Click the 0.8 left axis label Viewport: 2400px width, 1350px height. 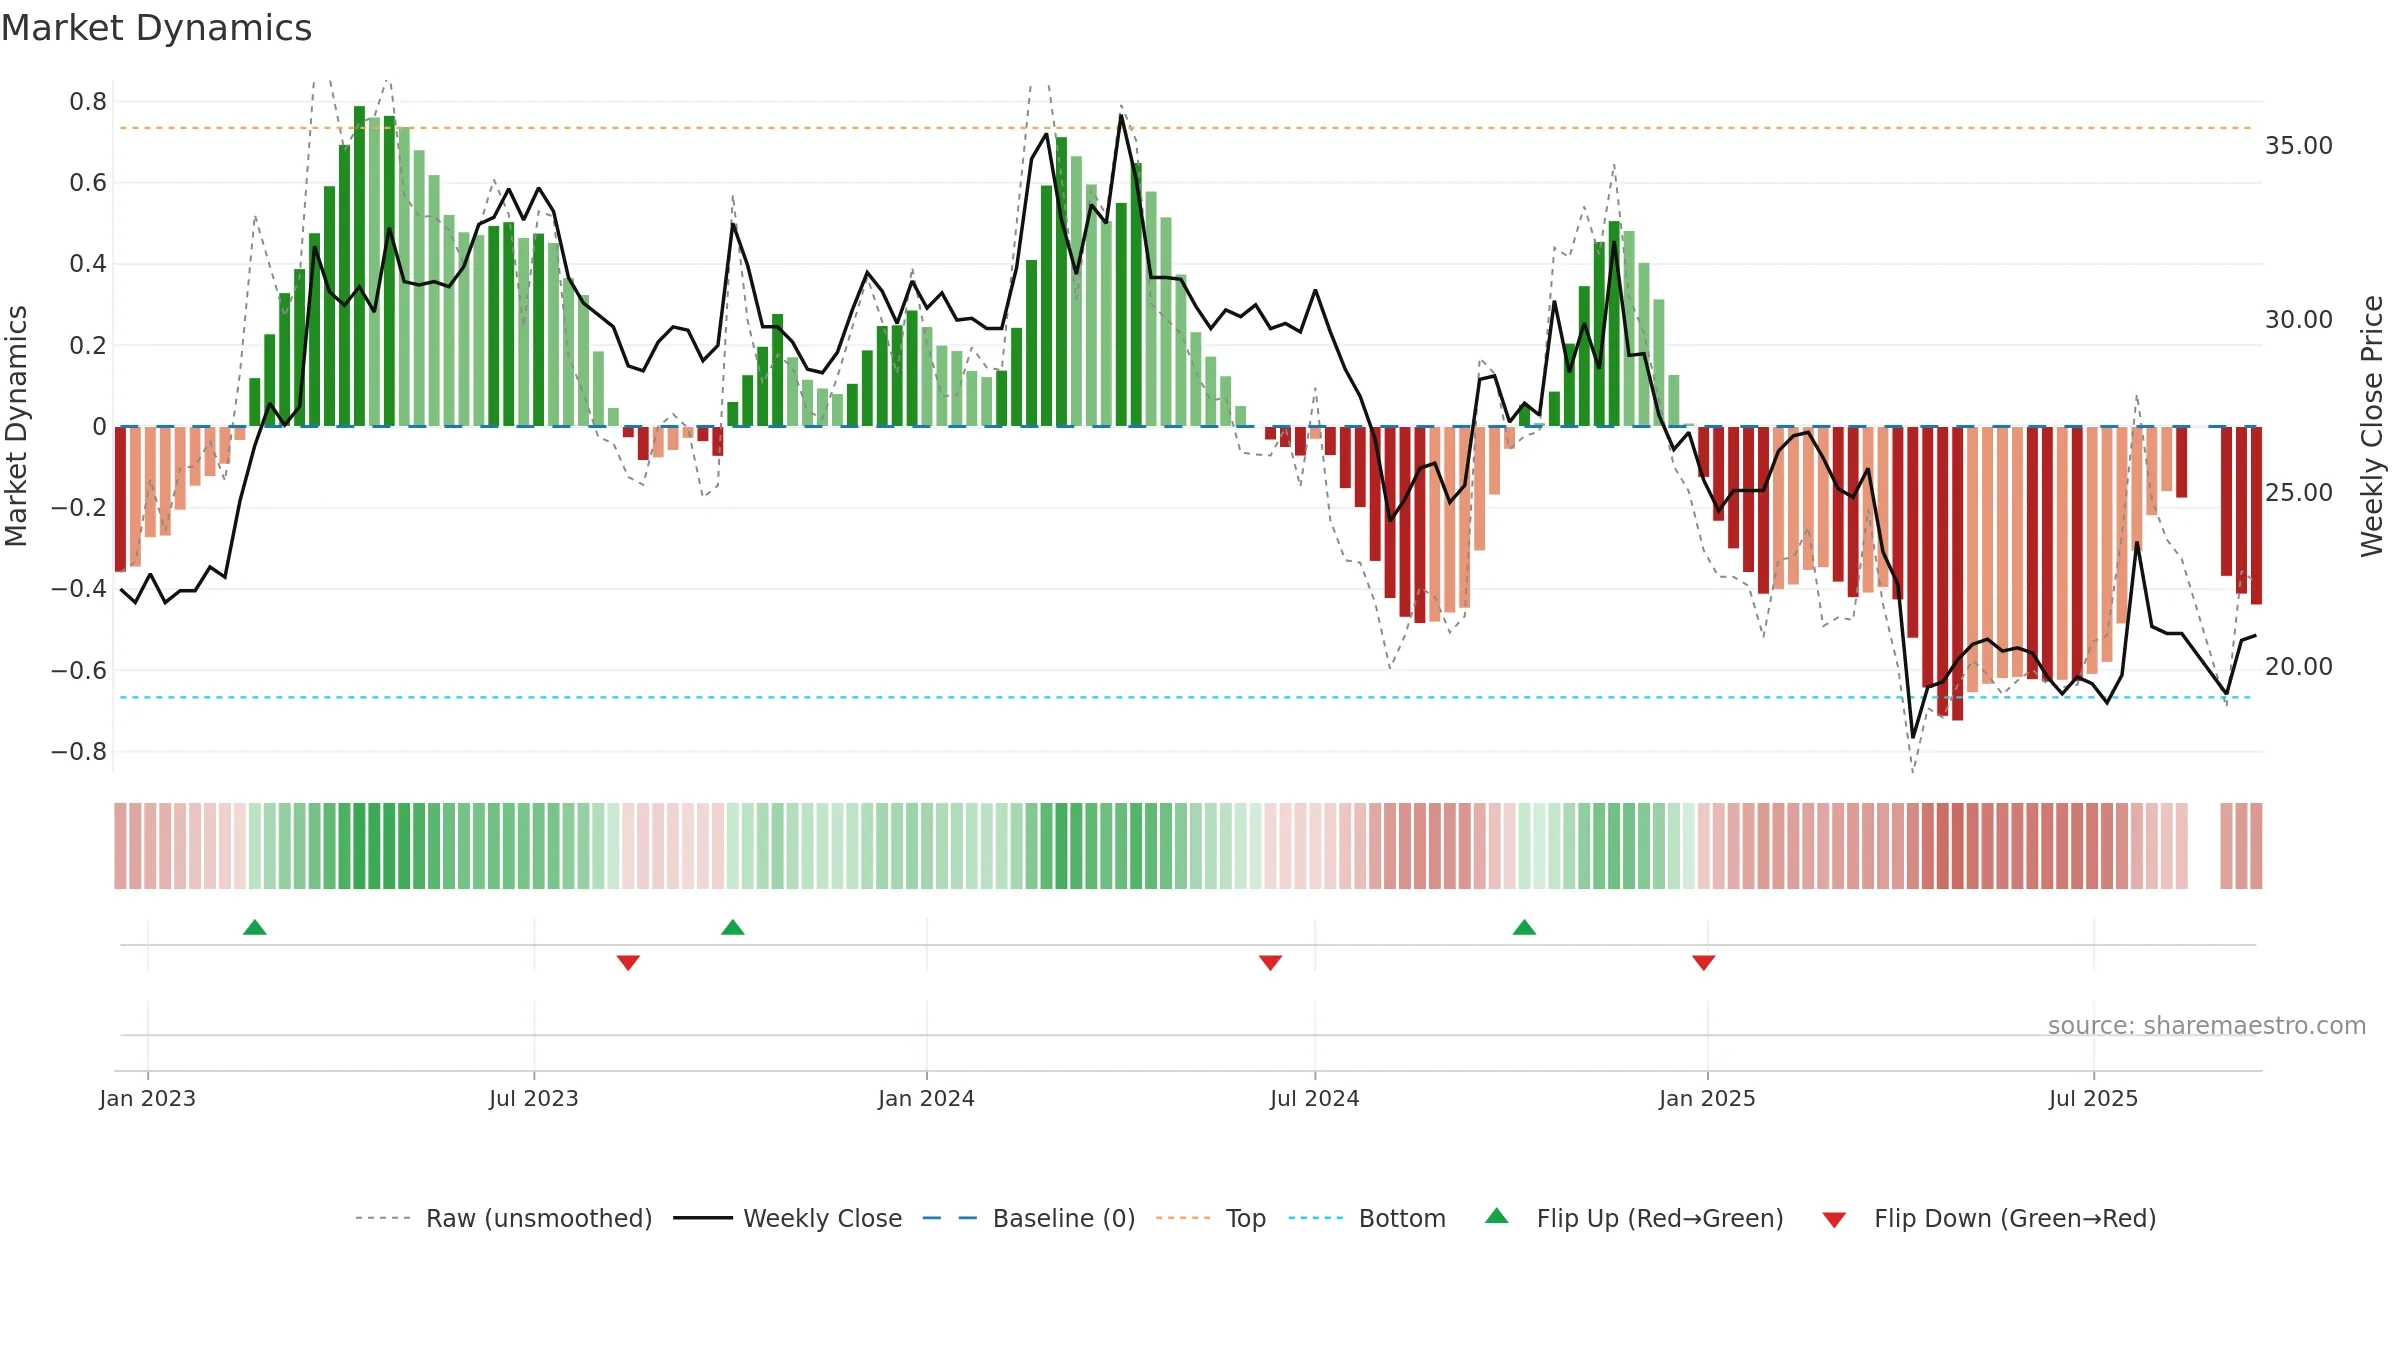(88, 102)
